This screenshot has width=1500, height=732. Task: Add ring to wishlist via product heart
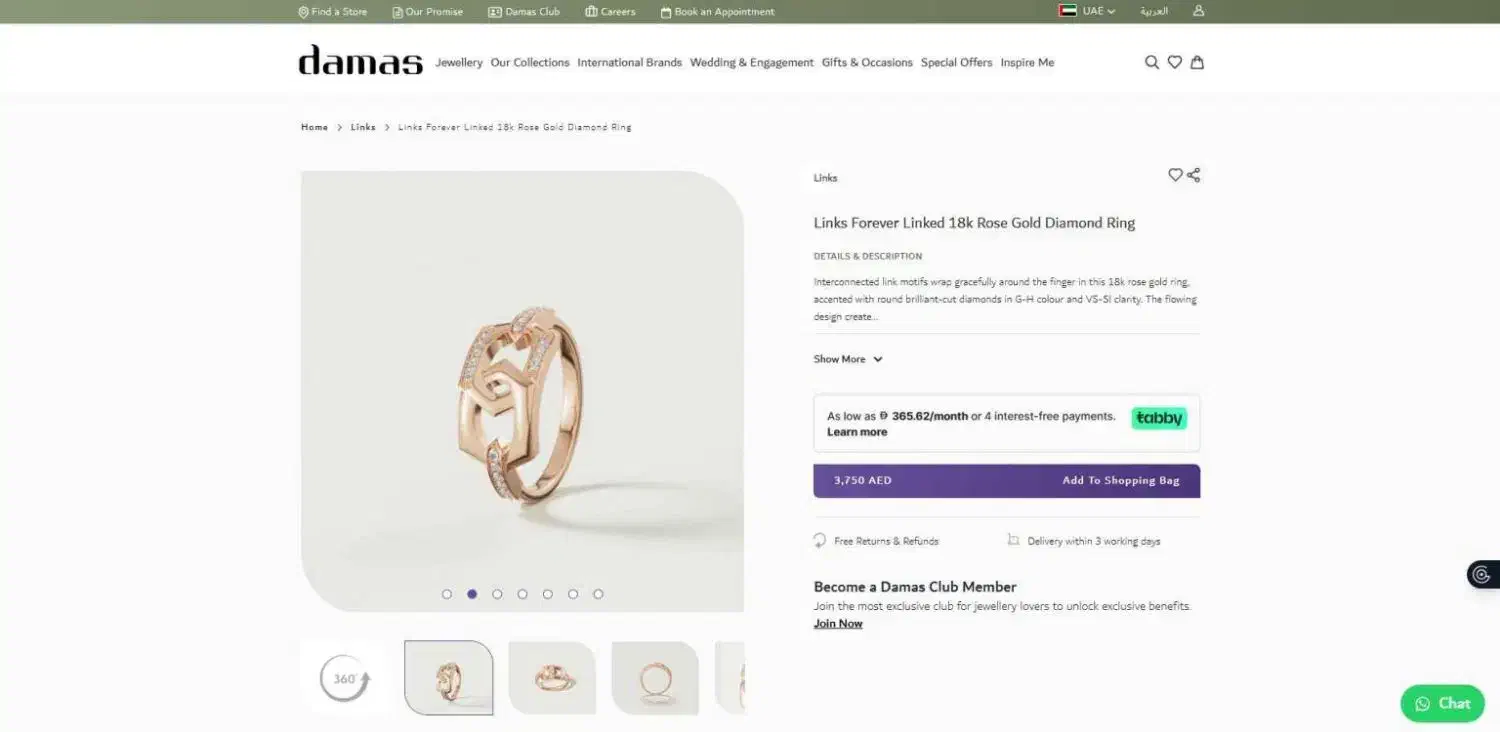[x=1175, y=175]
